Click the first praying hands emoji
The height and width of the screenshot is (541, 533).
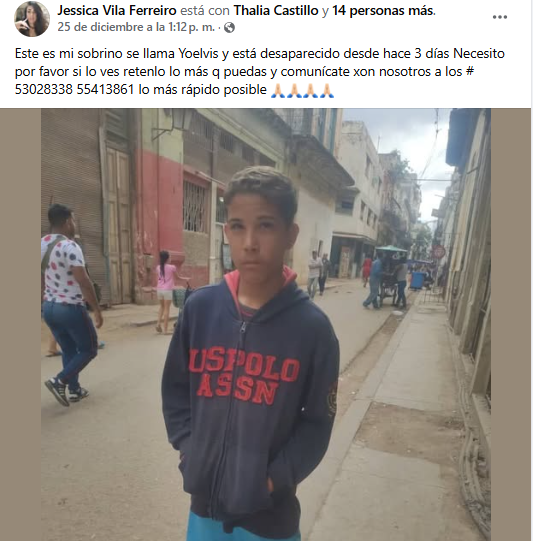pos(278,90)
